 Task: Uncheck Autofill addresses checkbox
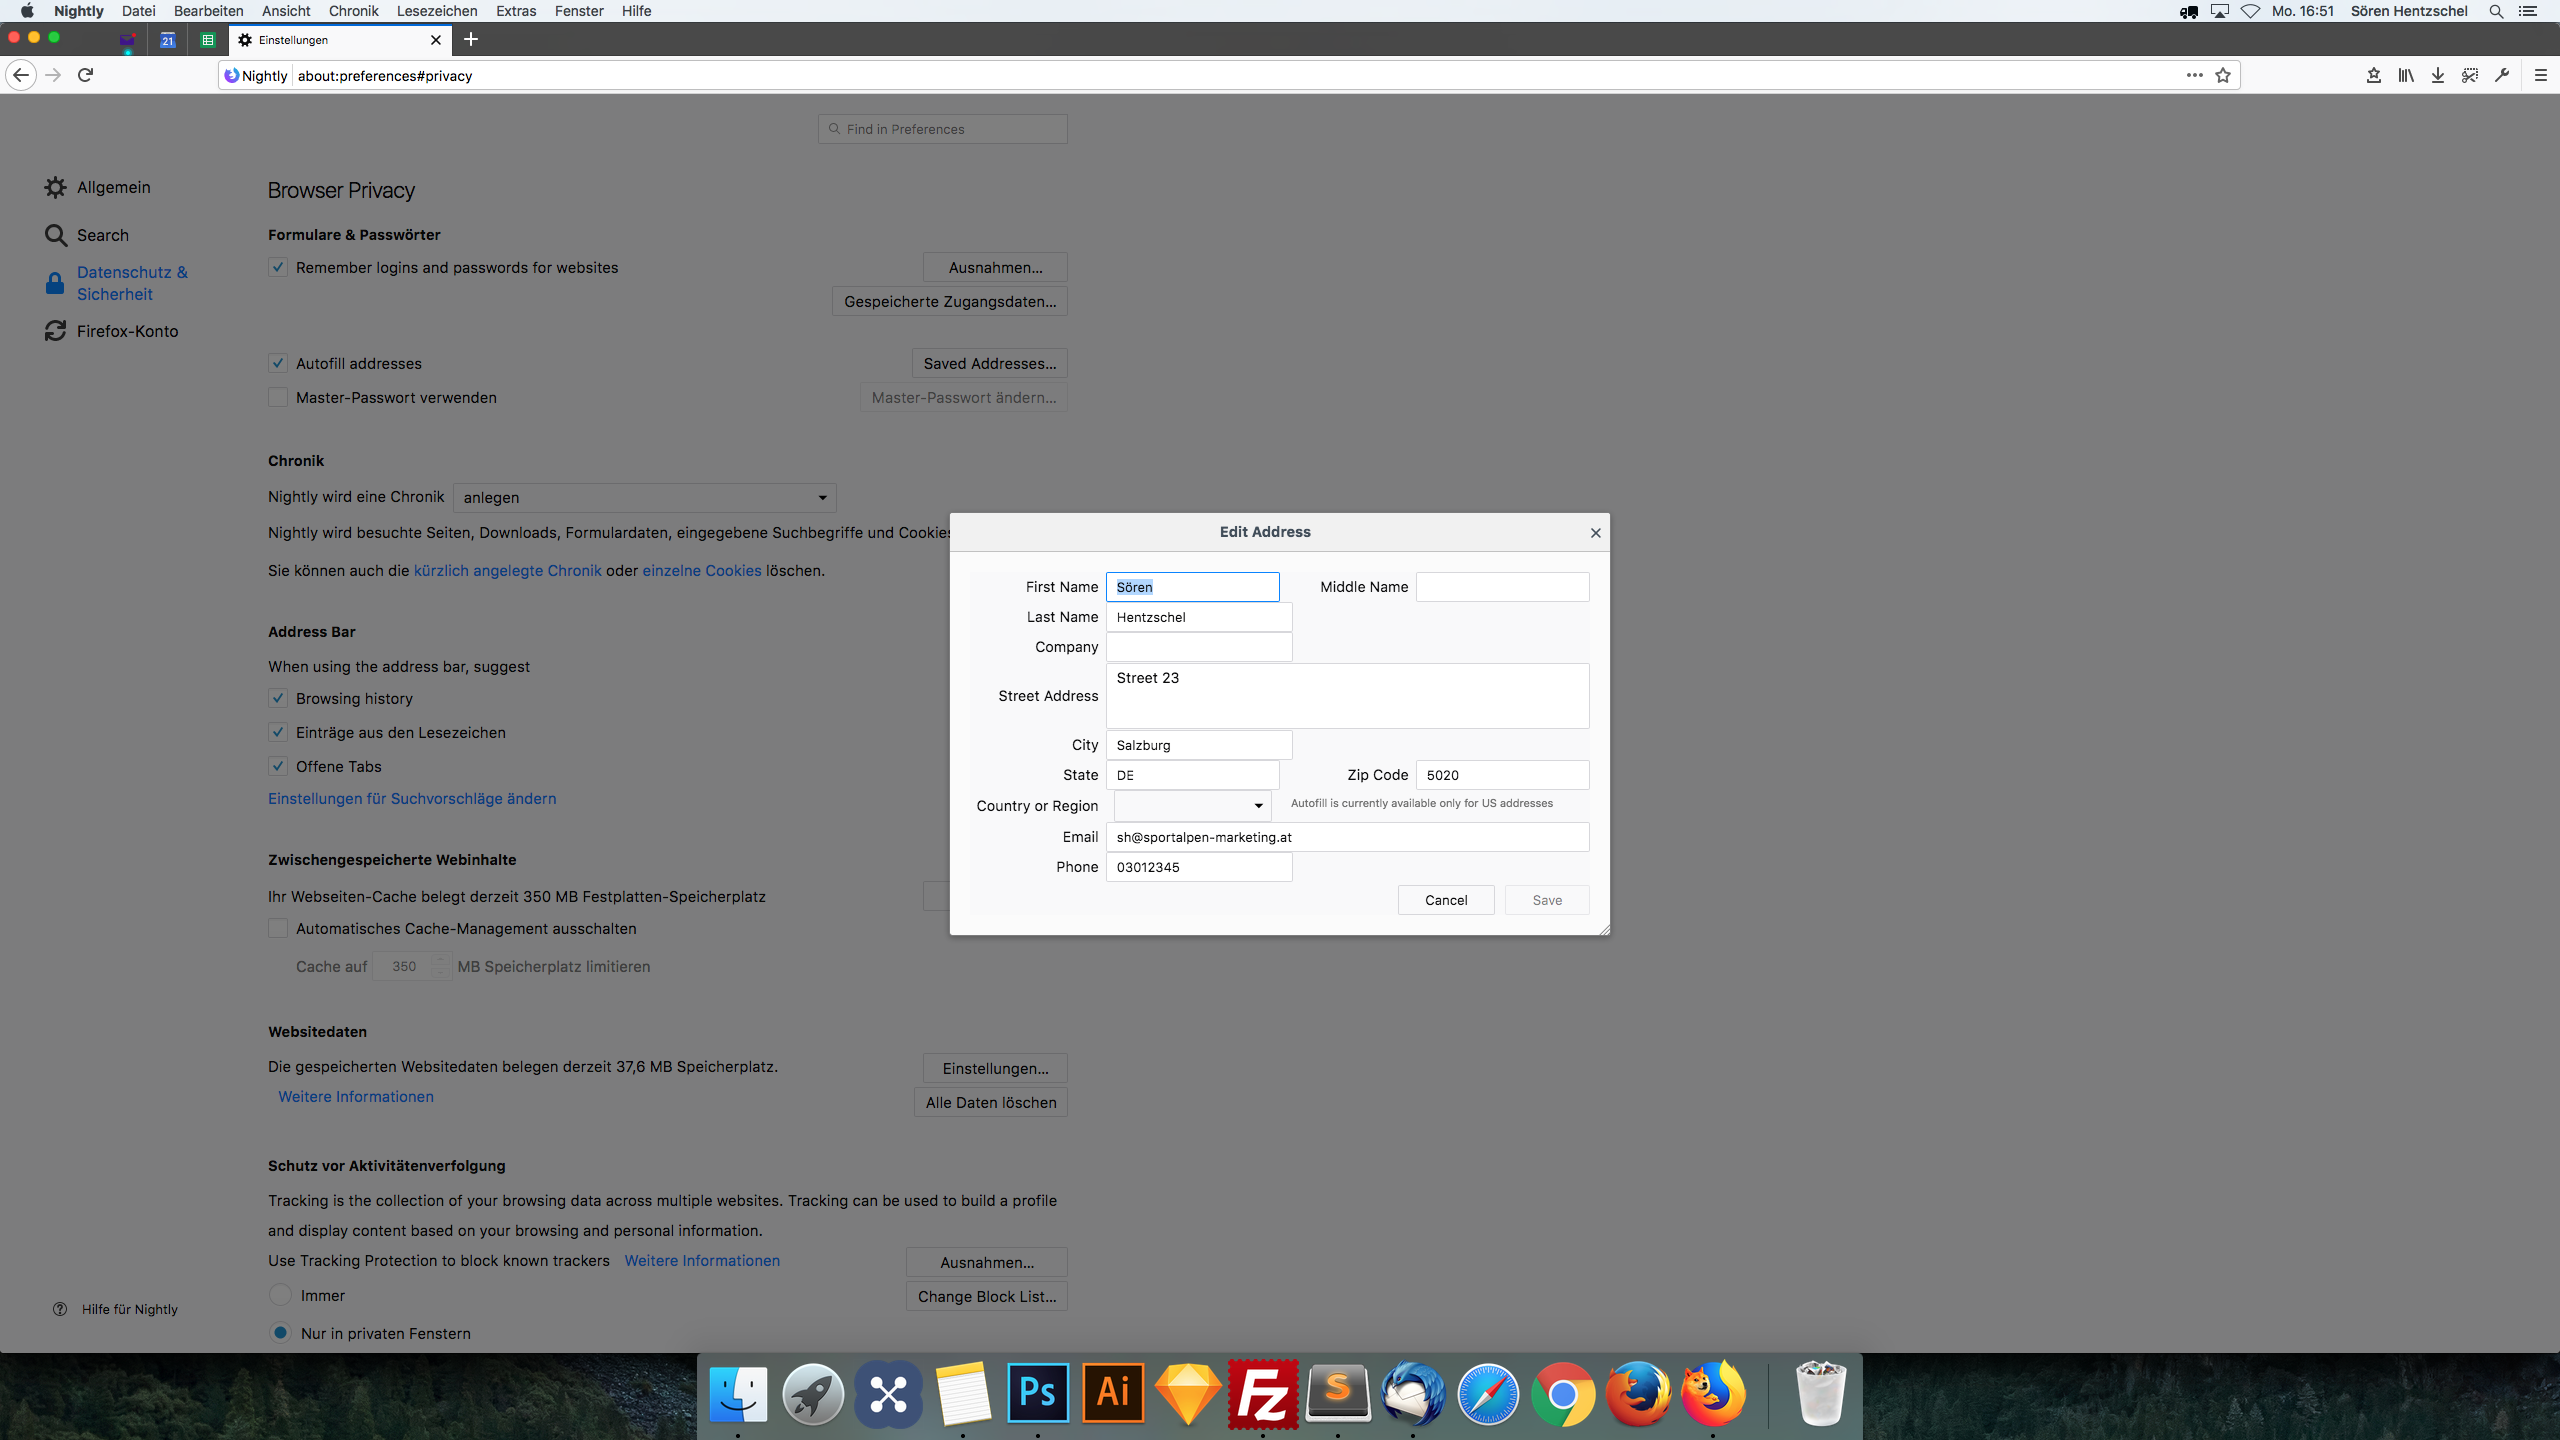point(278,363)
